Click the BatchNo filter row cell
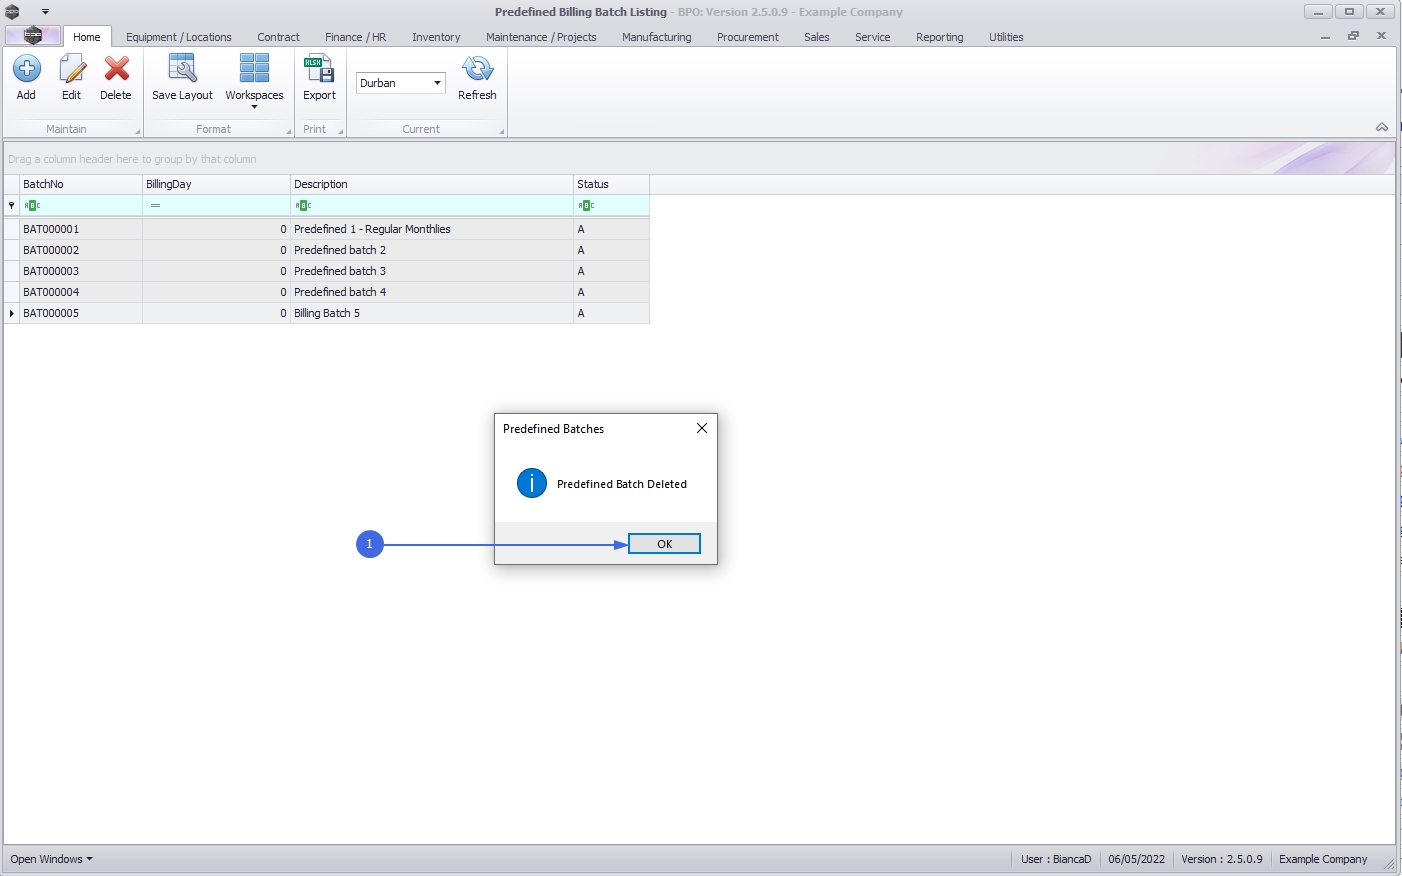The image size is (1402, 876). pyautogui.click(x=81, y=205)
